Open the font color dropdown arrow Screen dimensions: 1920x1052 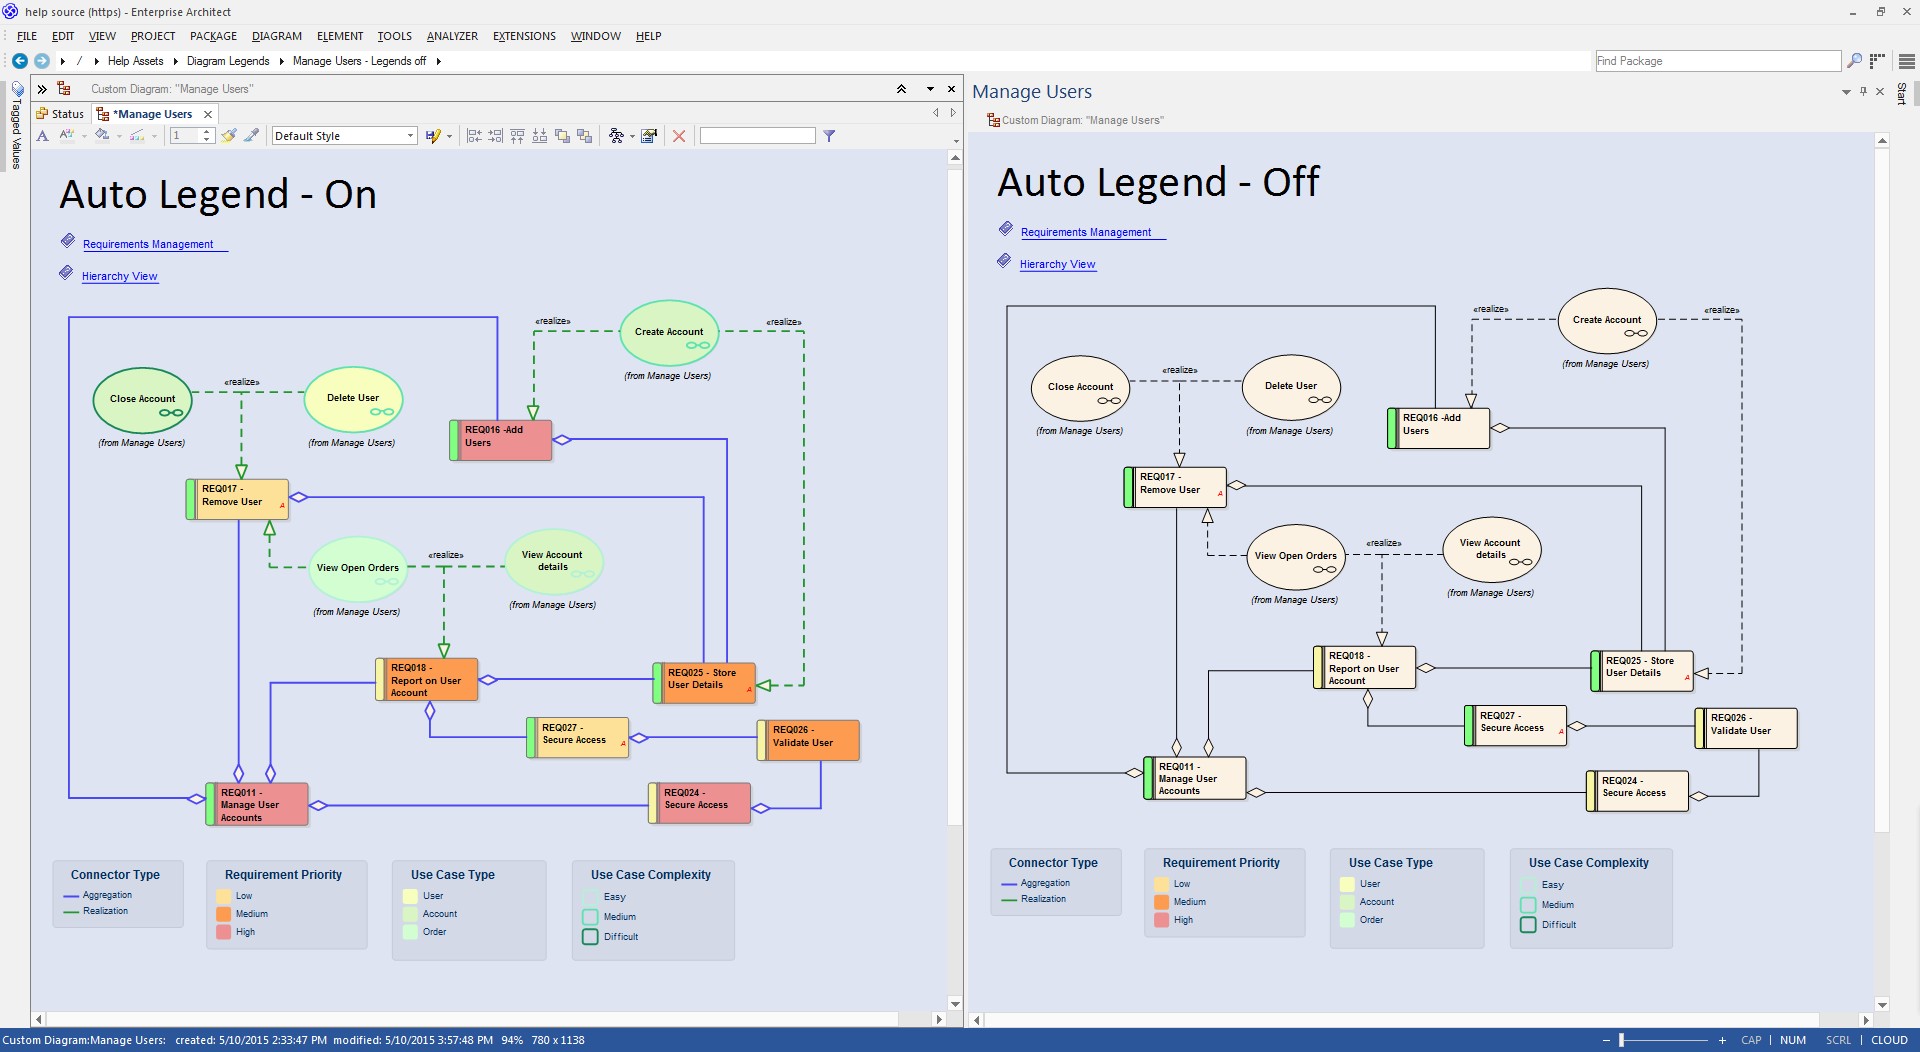[84, 136]
